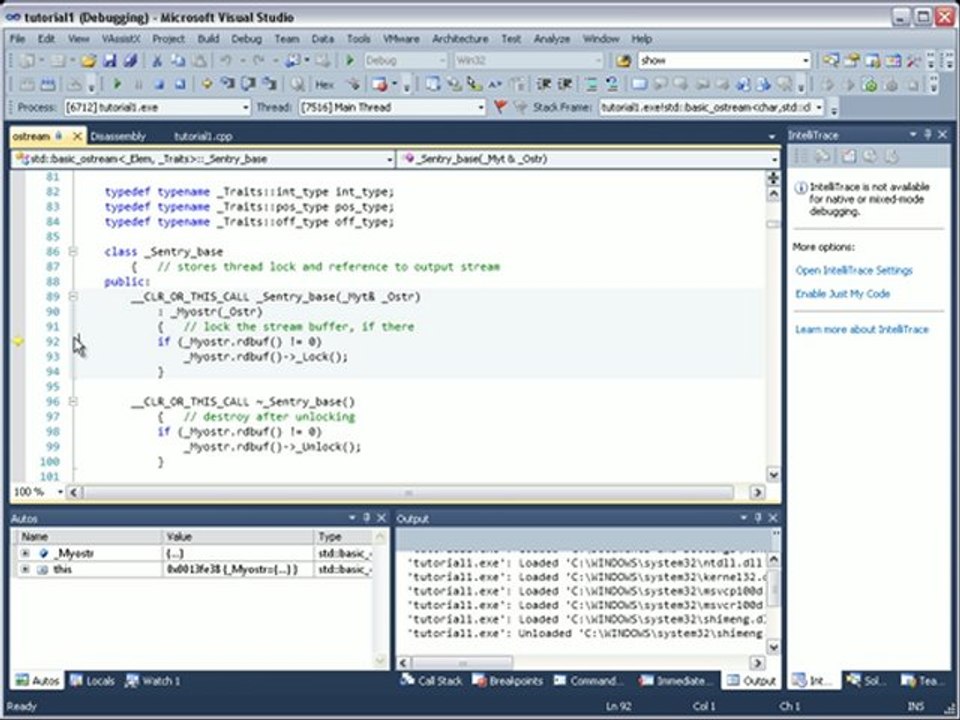Toggle auto-hide pin on IntelliTrace panel
Viewport: 960px width, 720px height.
pos(928,134)
